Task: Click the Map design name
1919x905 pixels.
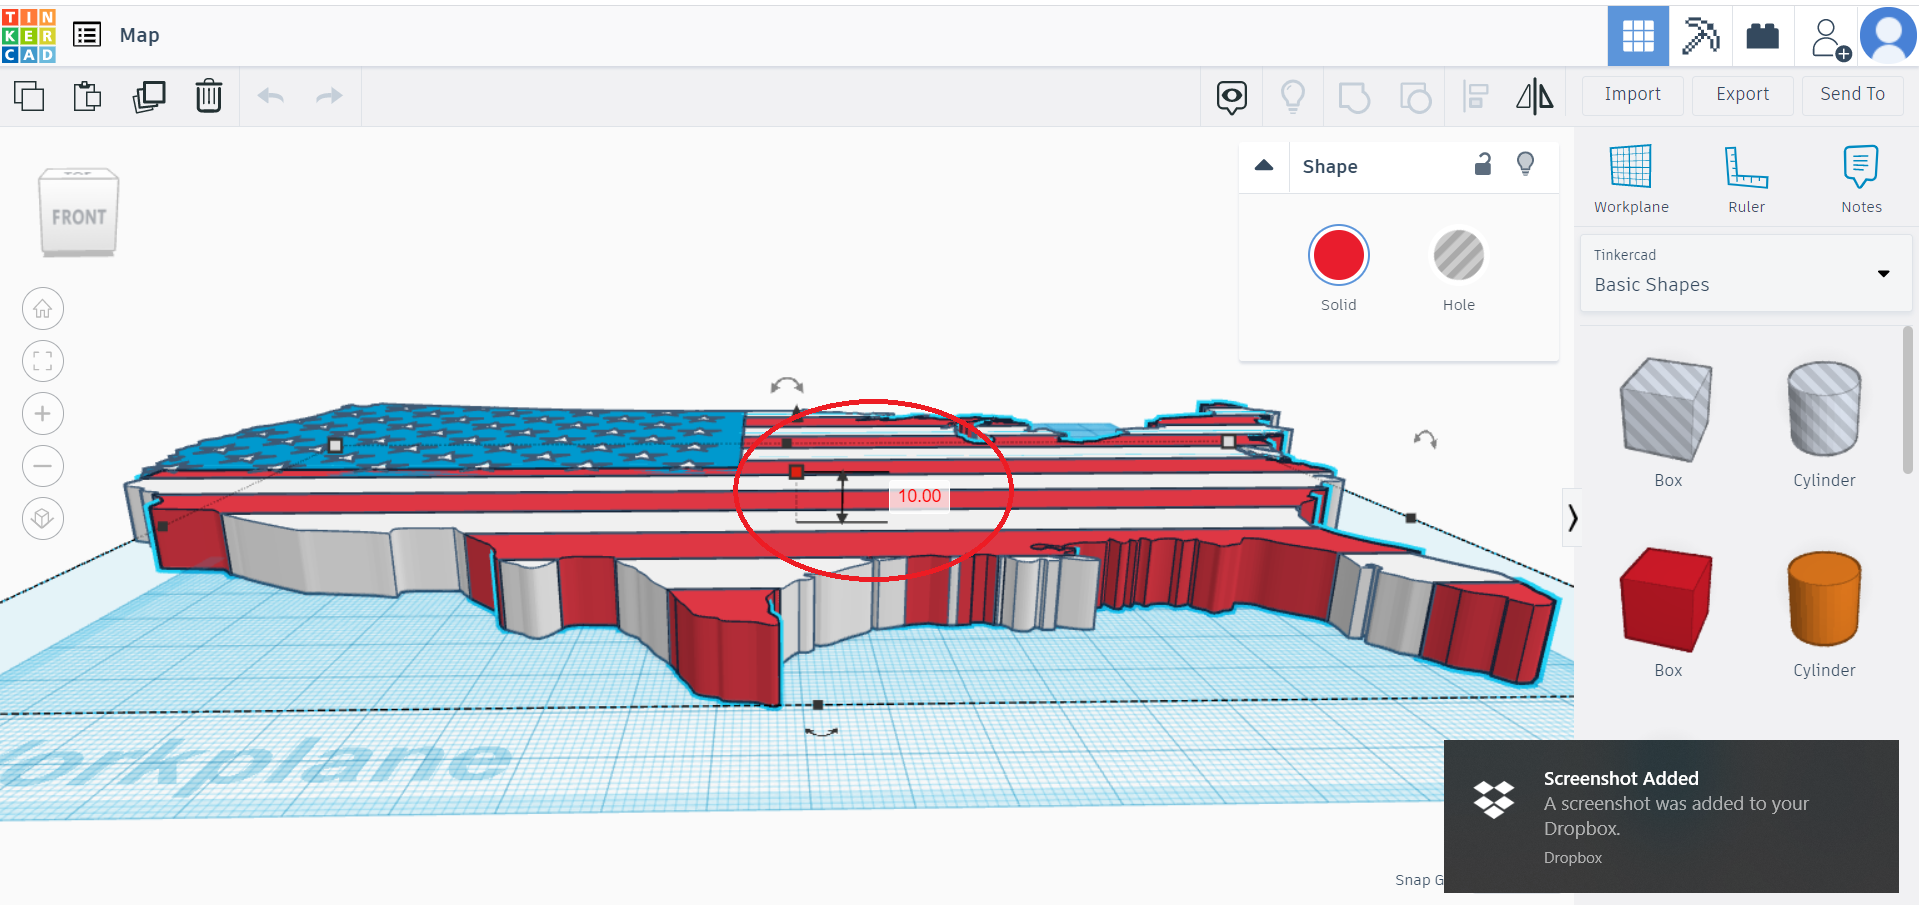Action: [140, 35]
